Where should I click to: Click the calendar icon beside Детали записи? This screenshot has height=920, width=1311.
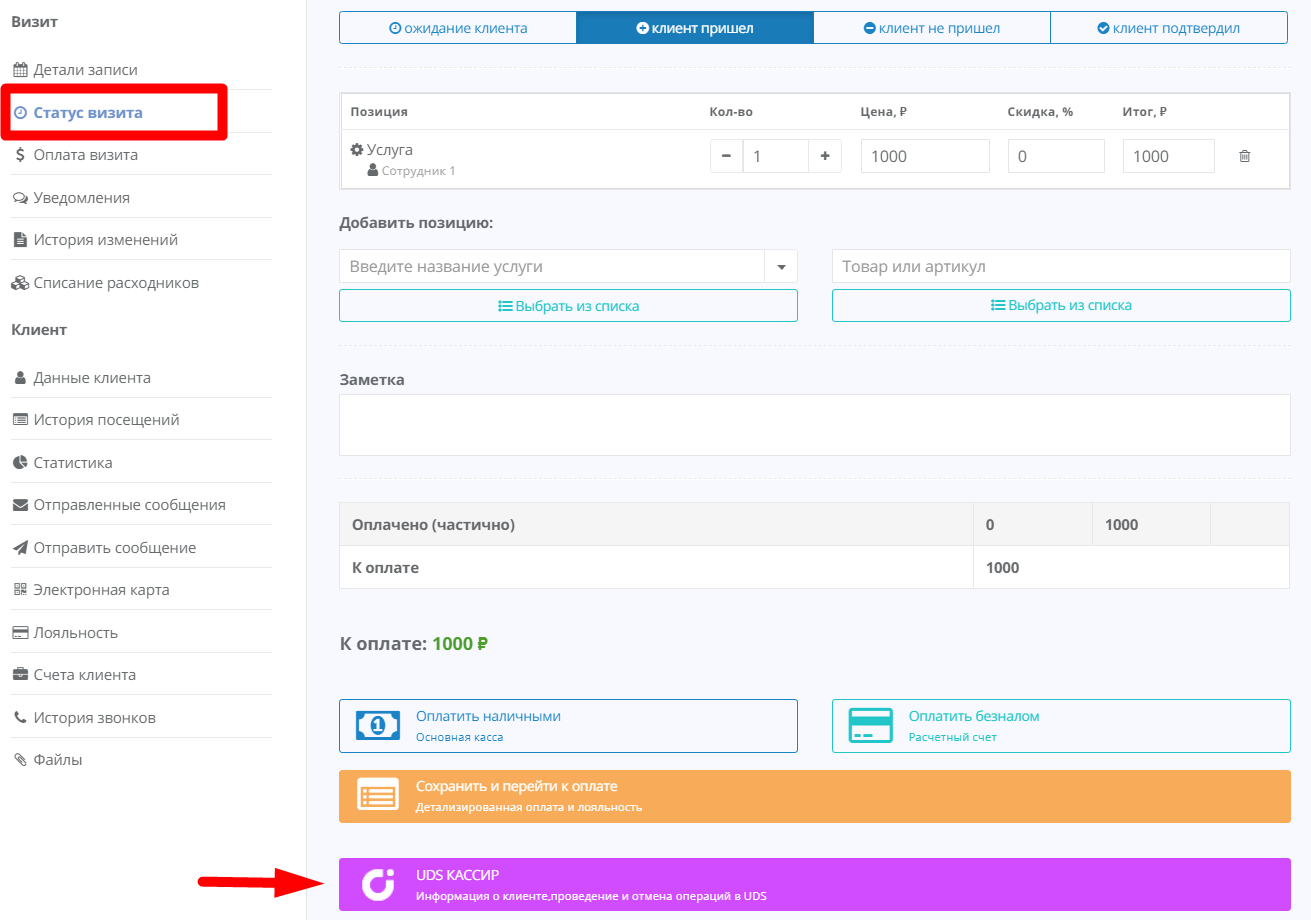coord(19,70)
